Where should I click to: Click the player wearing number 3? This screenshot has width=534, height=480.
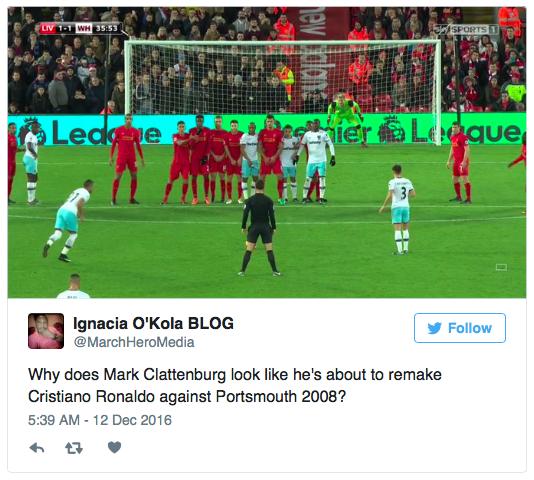(x=400, y=210)
